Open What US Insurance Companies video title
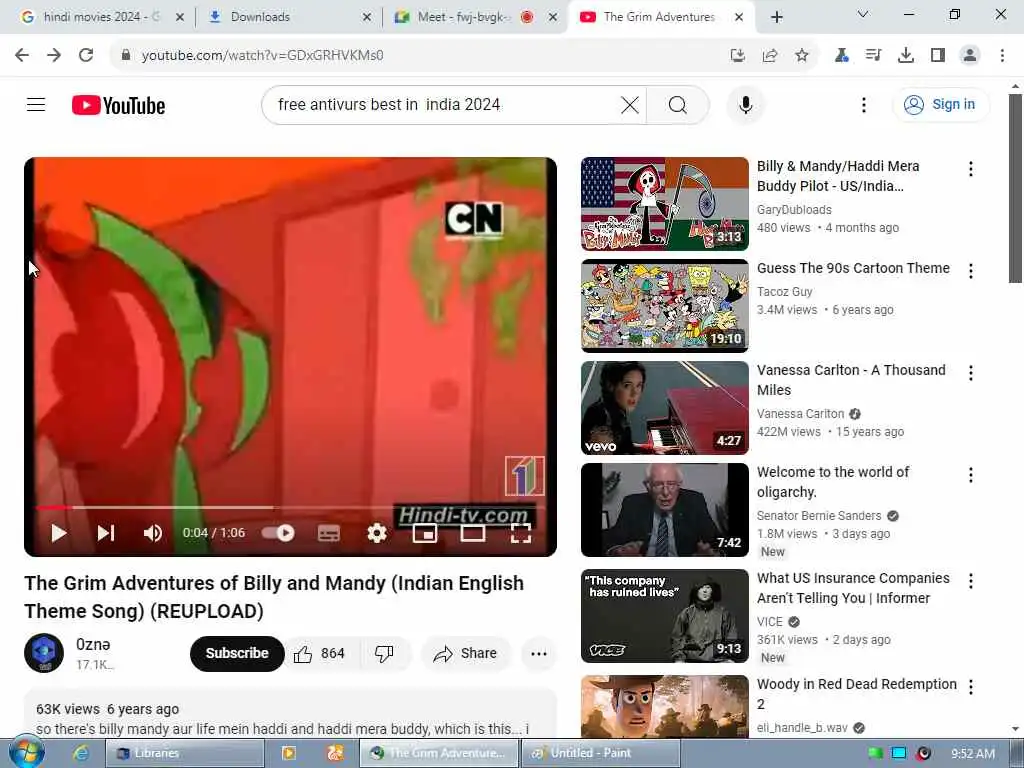The width and height of the screenshot is (1024, 768). (x=853, y=588)
